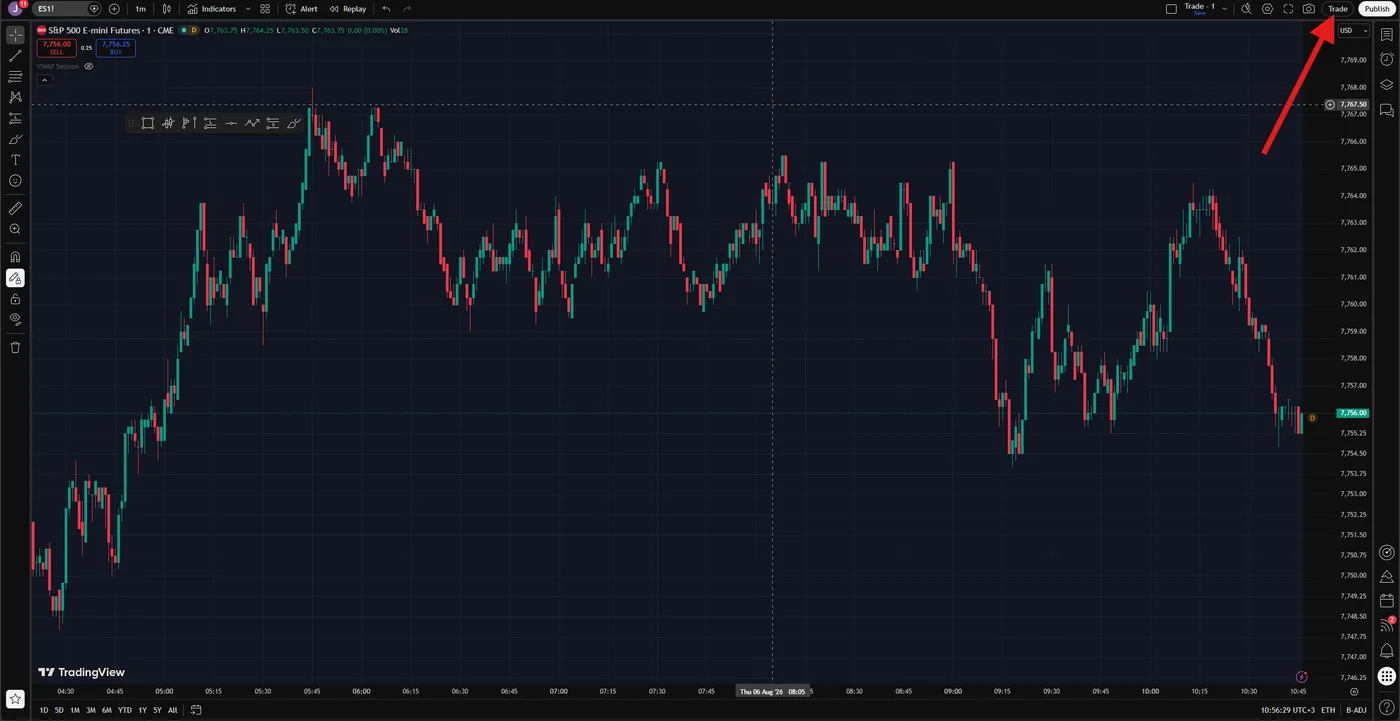Toggle stay in drawing mode
This screenshot has height=721, width=1400.
[15, 278]
